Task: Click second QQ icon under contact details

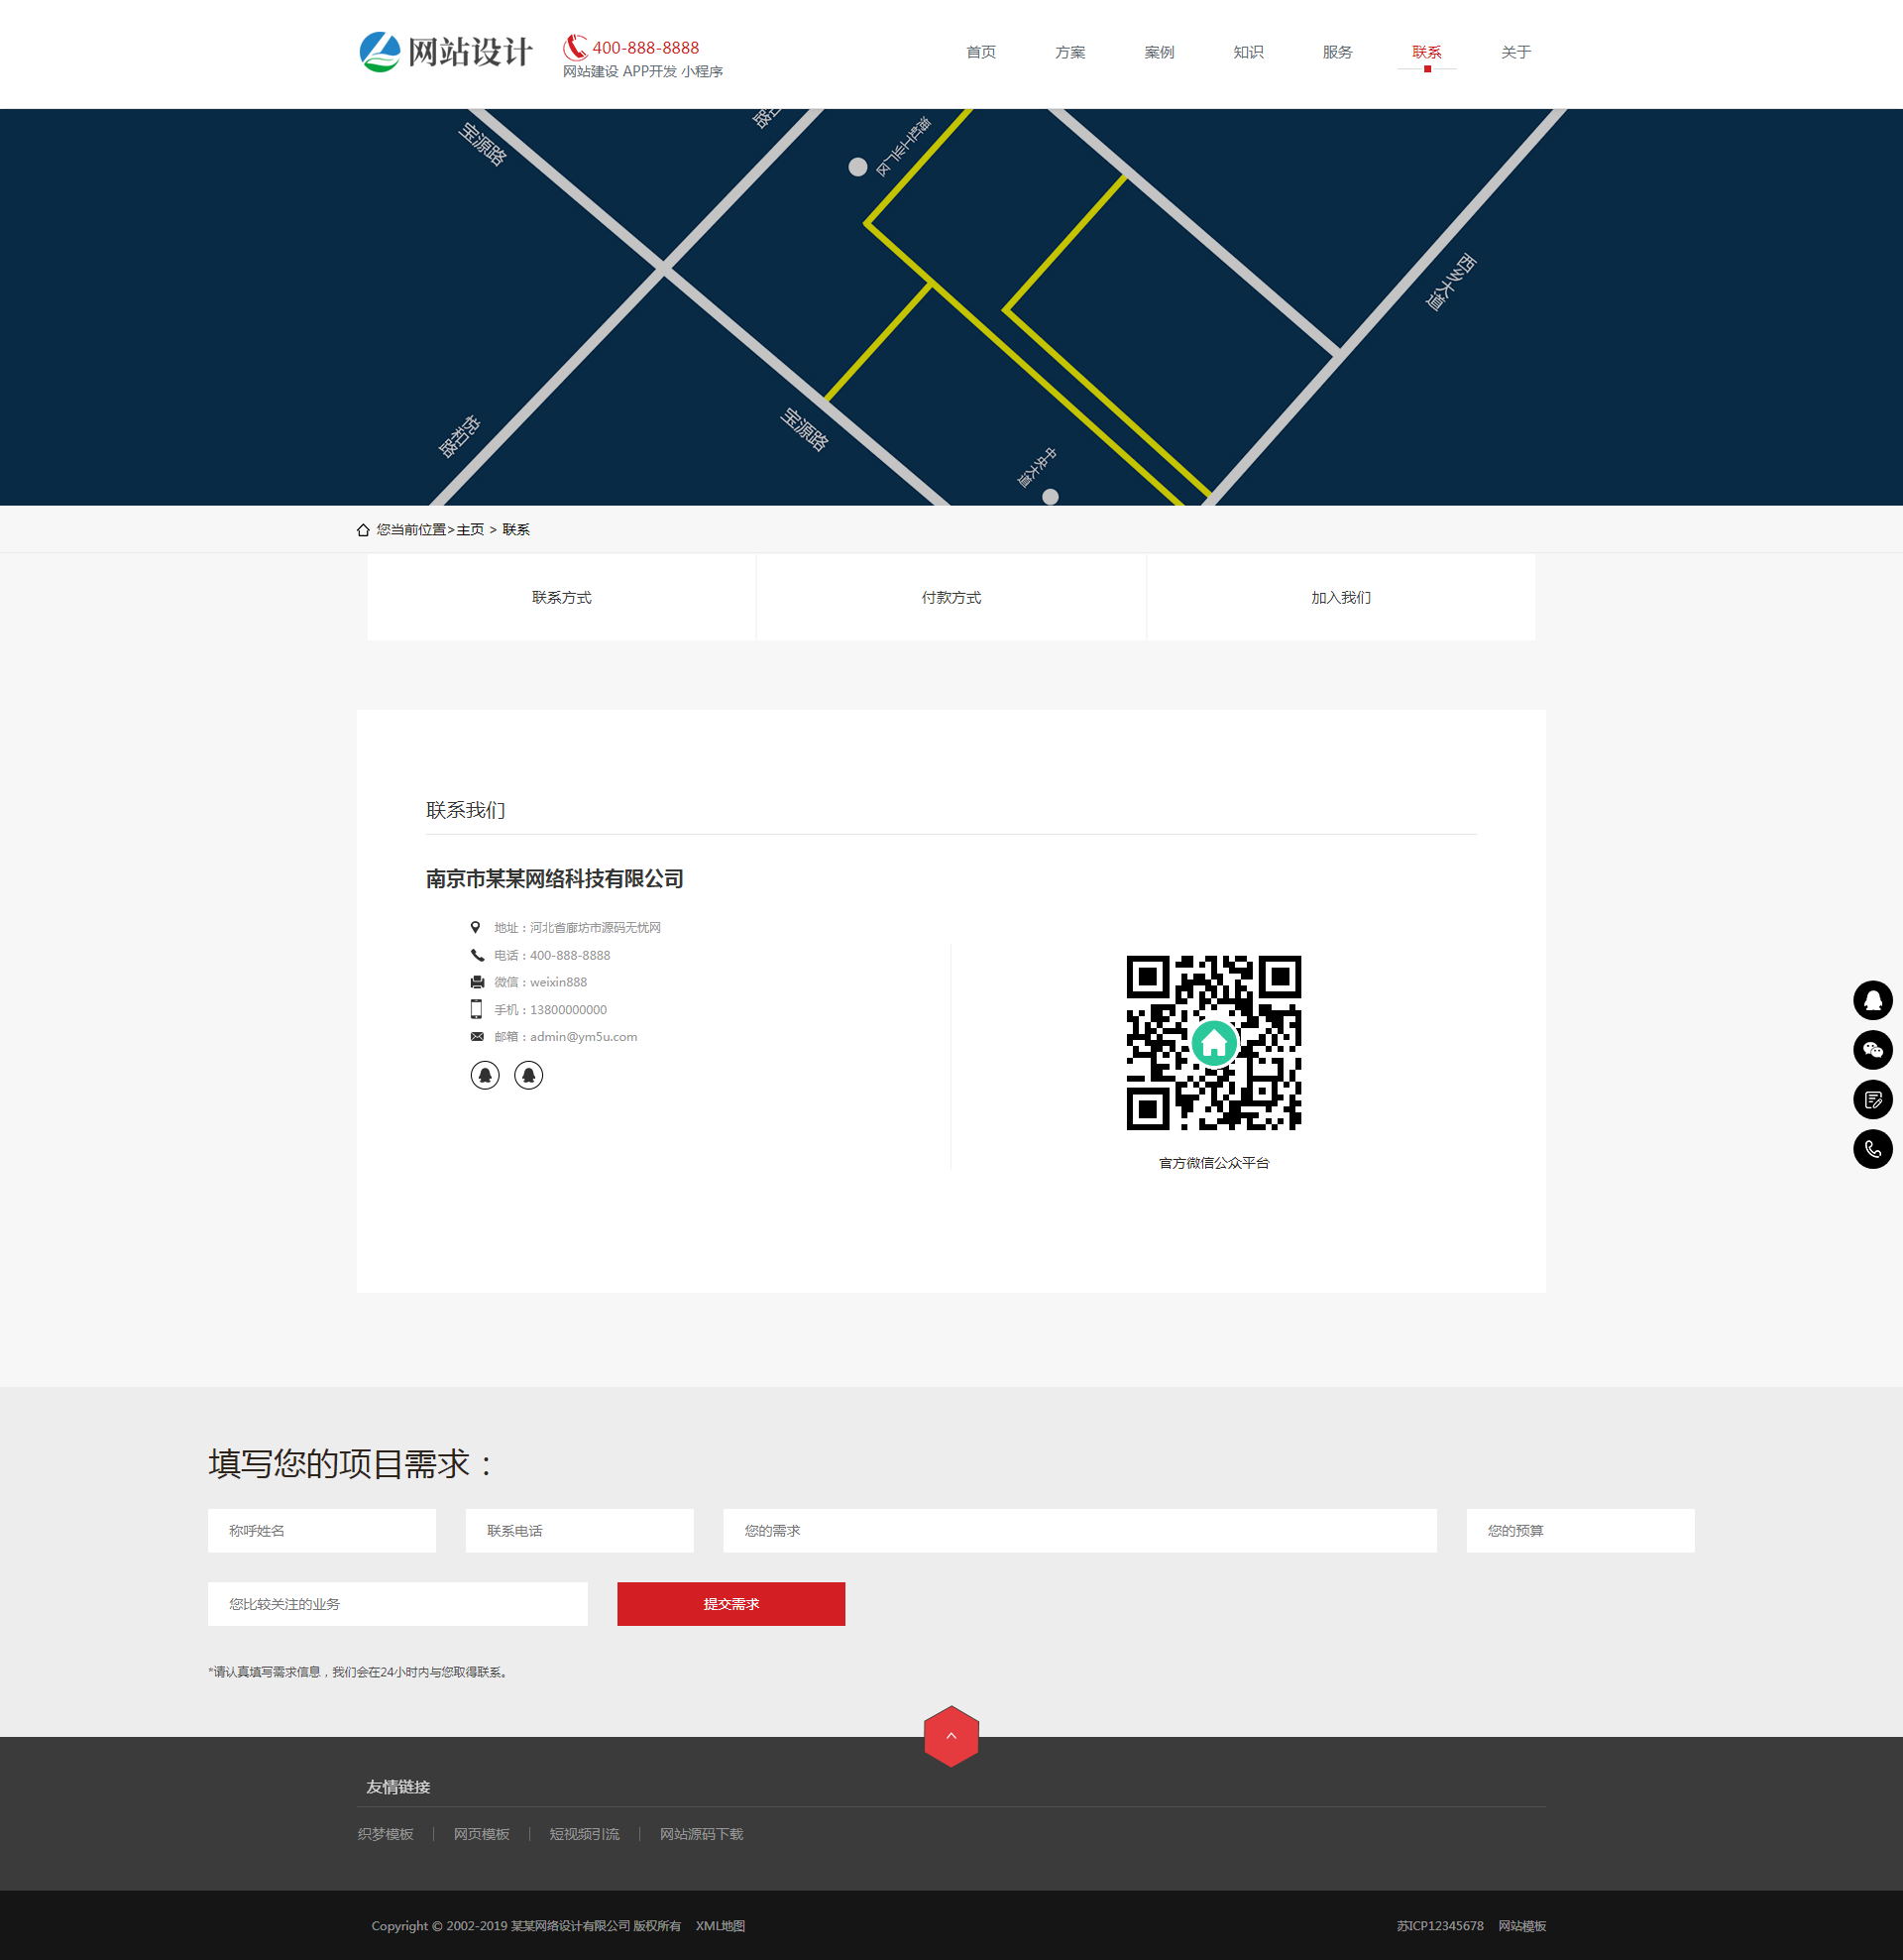Action: pos(528,1075)
